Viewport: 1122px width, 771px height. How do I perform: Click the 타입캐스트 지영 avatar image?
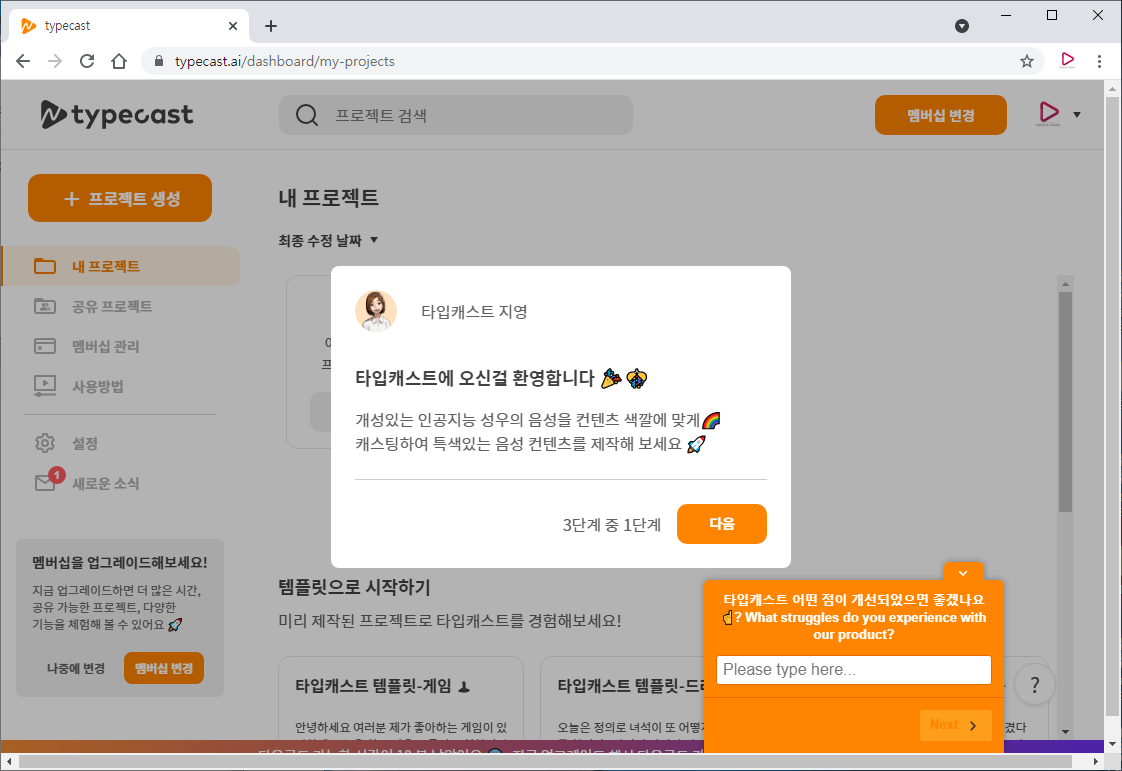pos(376,311)
